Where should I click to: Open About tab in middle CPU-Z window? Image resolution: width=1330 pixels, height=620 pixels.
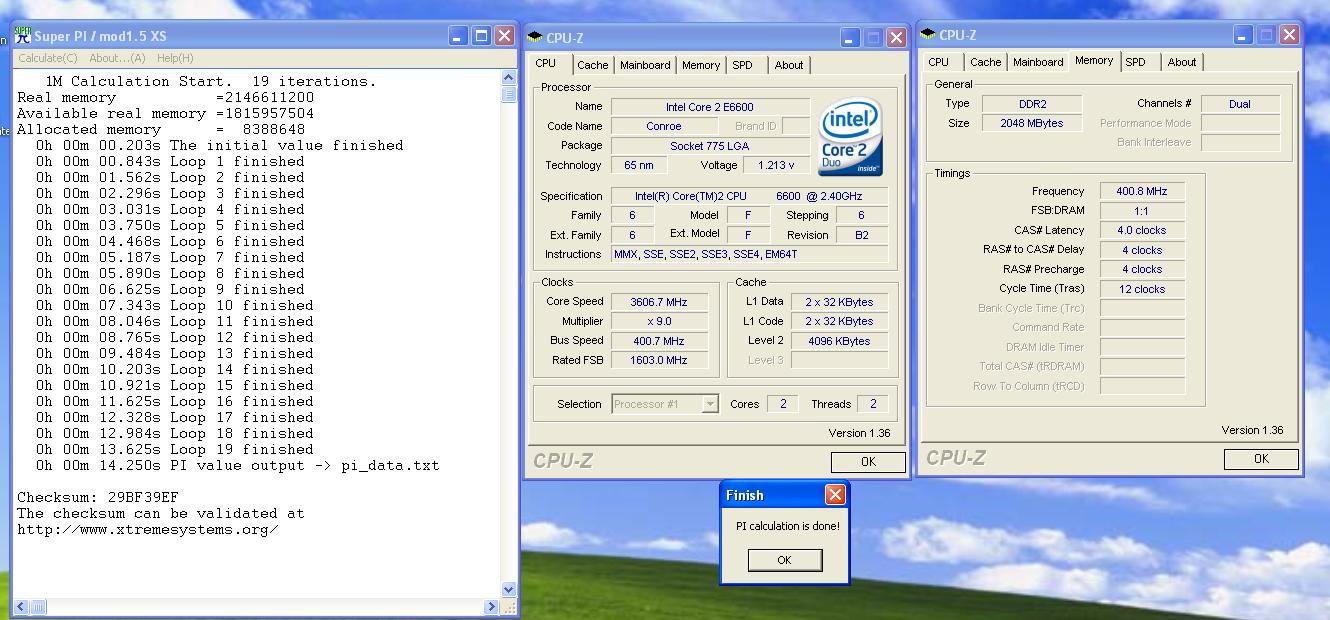[x=789, y=65]
